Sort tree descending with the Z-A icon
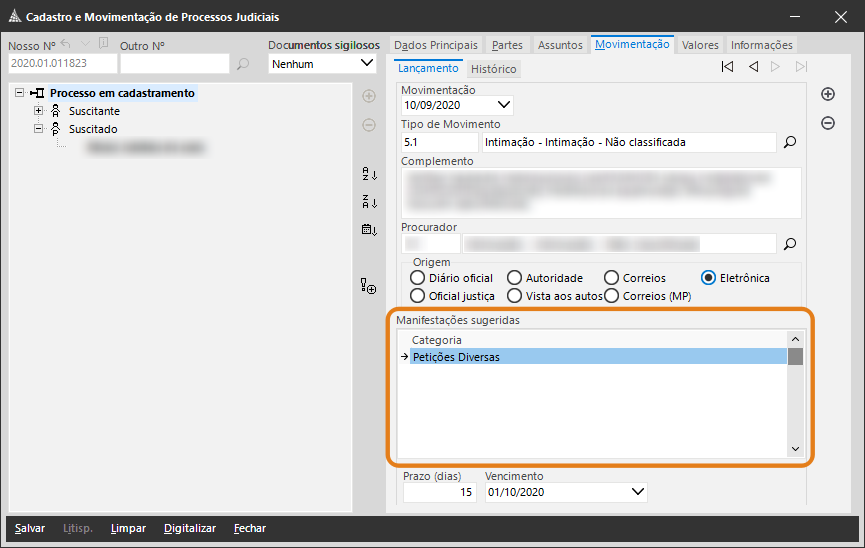Viewport: 865px width, 548px height. (x=369, y=202)
